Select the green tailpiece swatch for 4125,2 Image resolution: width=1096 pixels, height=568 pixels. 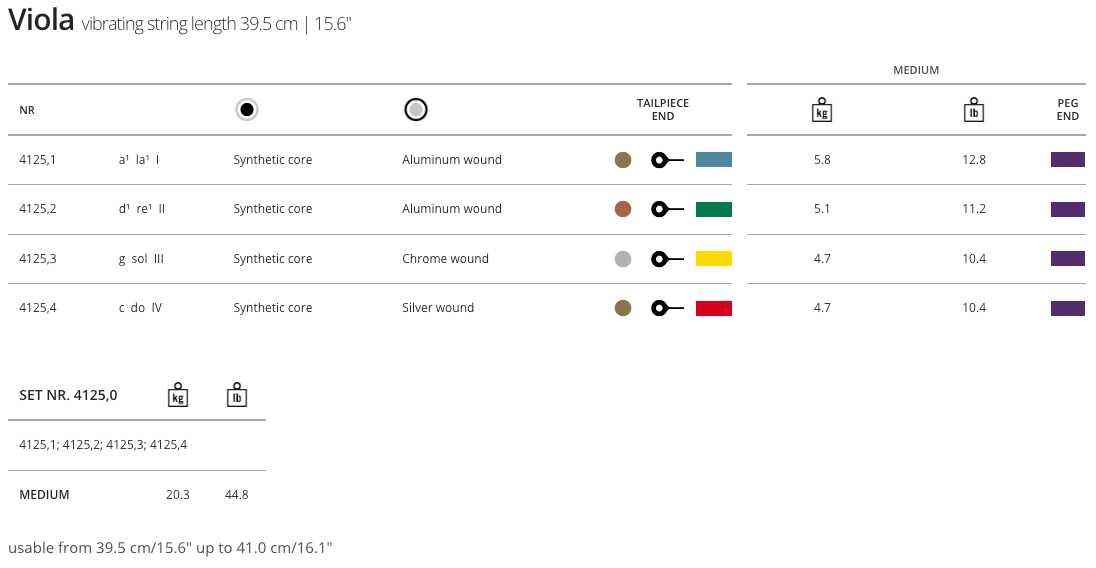[x=714, y=209]
